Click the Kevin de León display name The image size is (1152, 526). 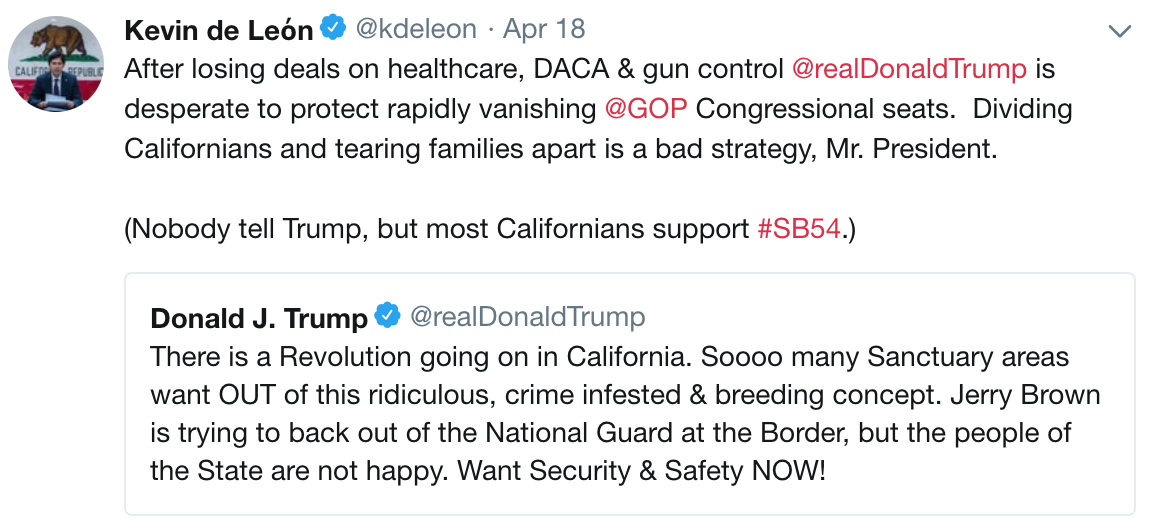[218, 31]
